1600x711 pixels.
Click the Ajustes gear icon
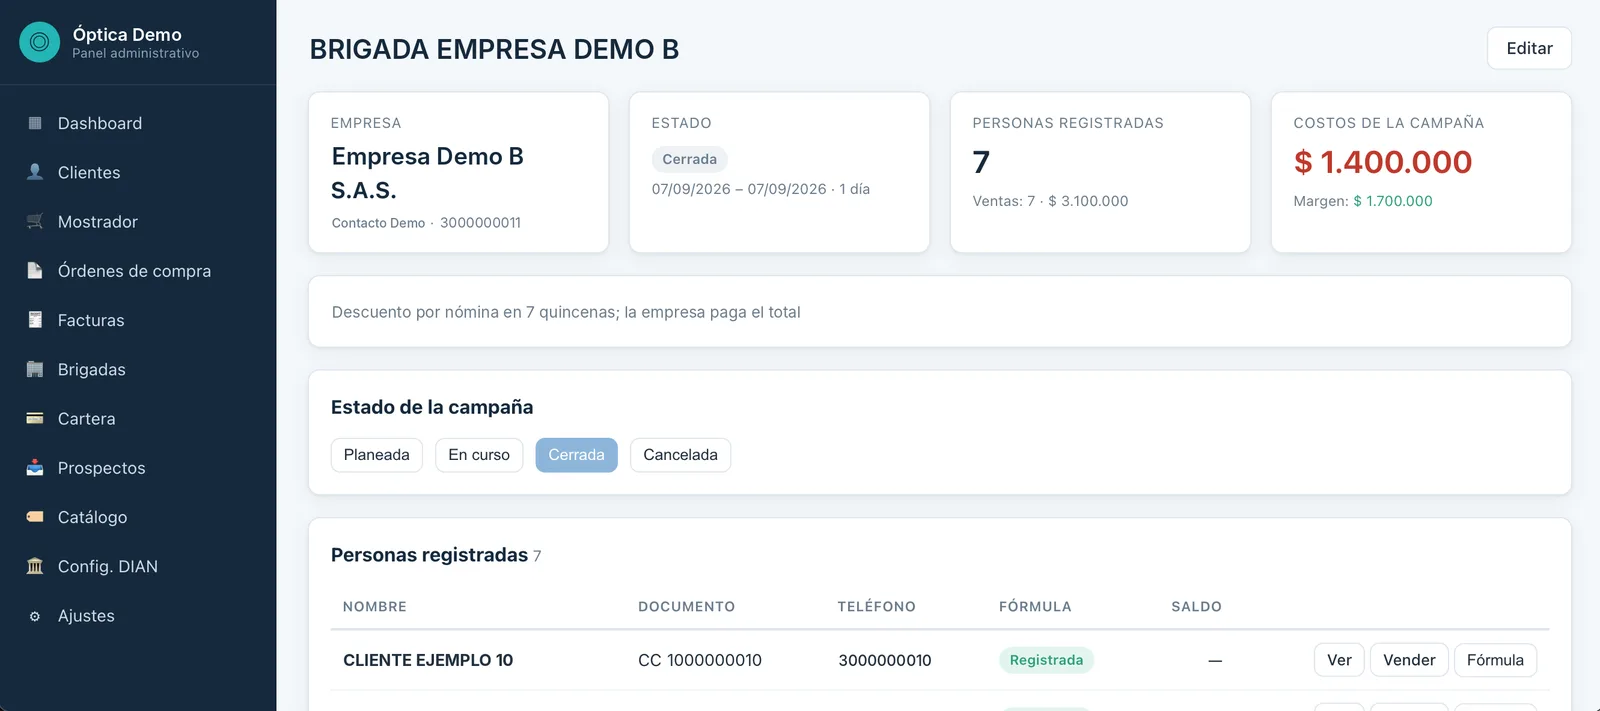[x=35, y=616]
